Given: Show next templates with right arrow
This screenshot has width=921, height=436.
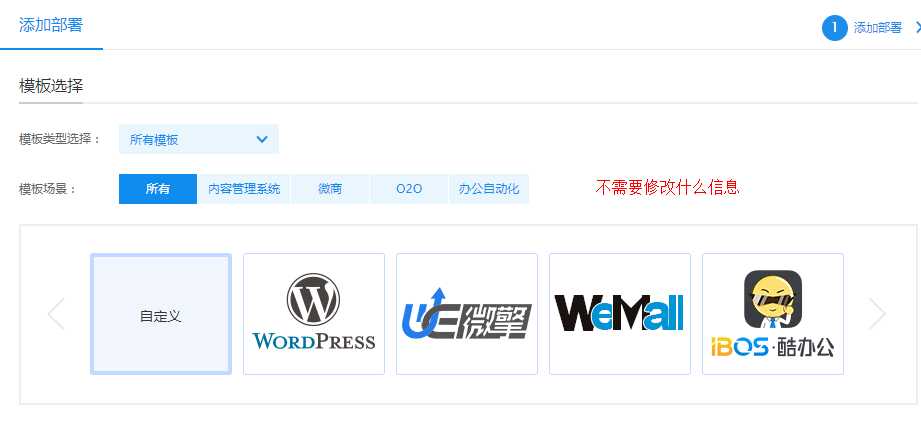Looking at the screenshot, I should pyautogui.click(x=877, y=314).
